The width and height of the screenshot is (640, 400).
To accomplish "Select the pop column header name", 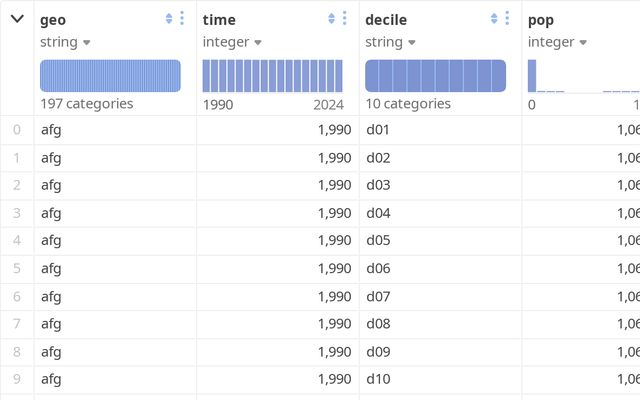I will pos(541,19).
